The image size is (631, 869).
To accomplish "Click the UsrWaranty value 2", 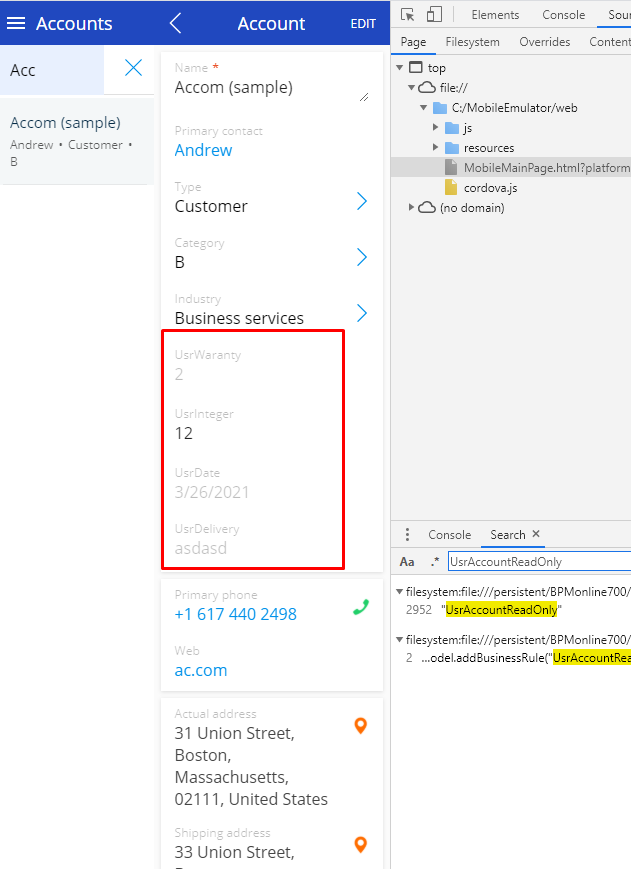I will [179, 374].
